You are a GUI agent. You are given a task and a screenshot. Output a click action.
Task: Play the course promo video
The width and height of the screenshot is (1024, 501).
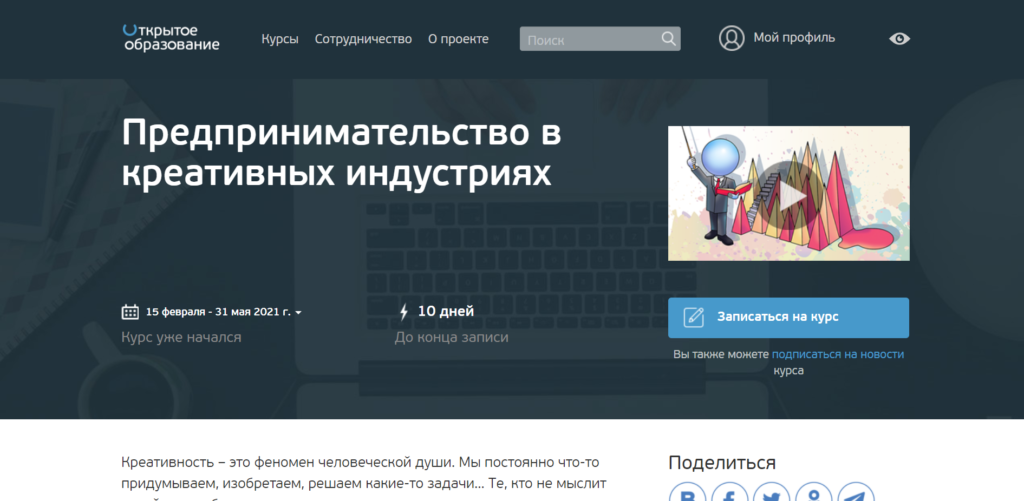[x=788, y=193]
